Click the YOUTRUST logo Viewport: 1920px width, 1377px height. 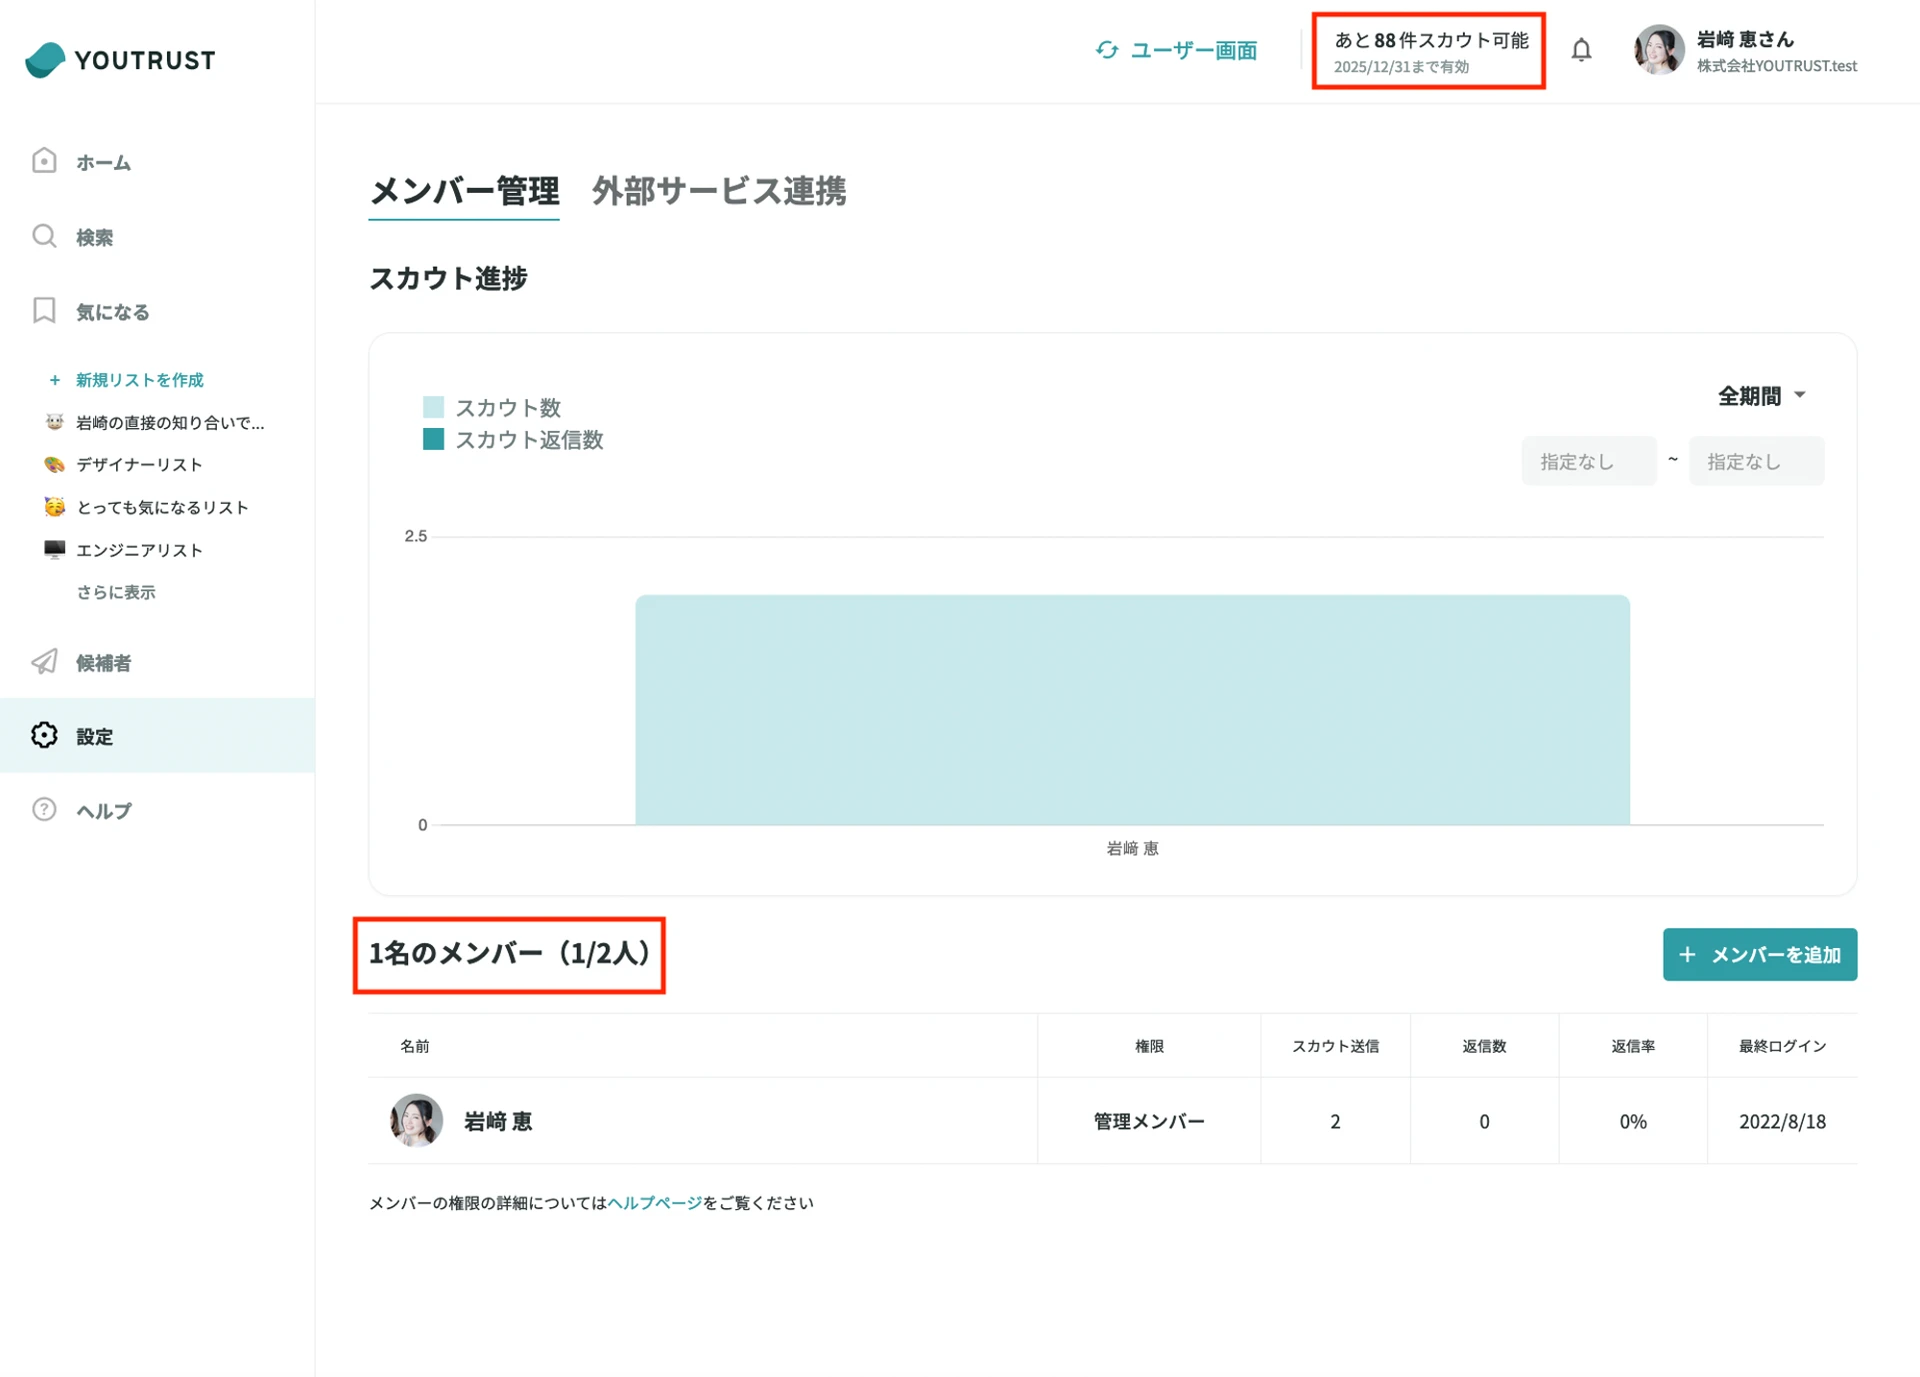[x=120, y=60]
